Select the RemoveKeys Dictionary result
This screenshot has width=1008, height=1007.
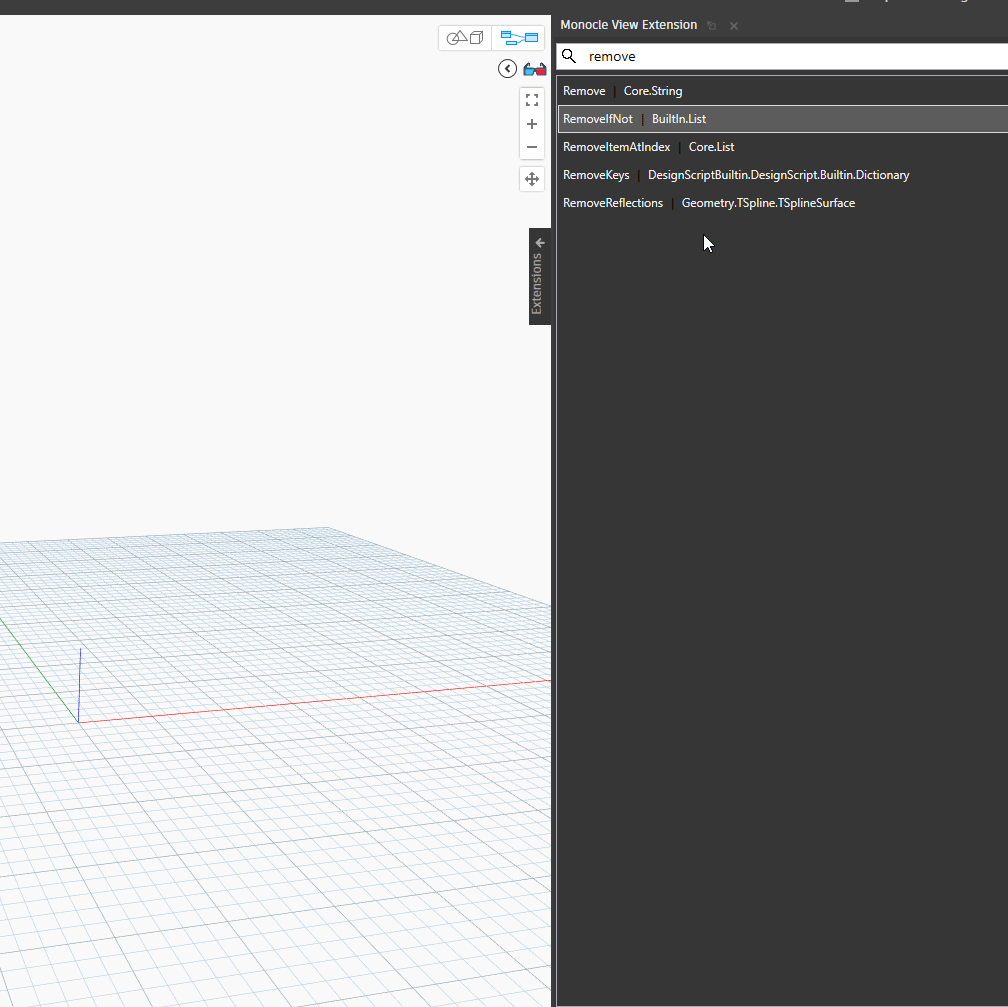coord(782,175)
